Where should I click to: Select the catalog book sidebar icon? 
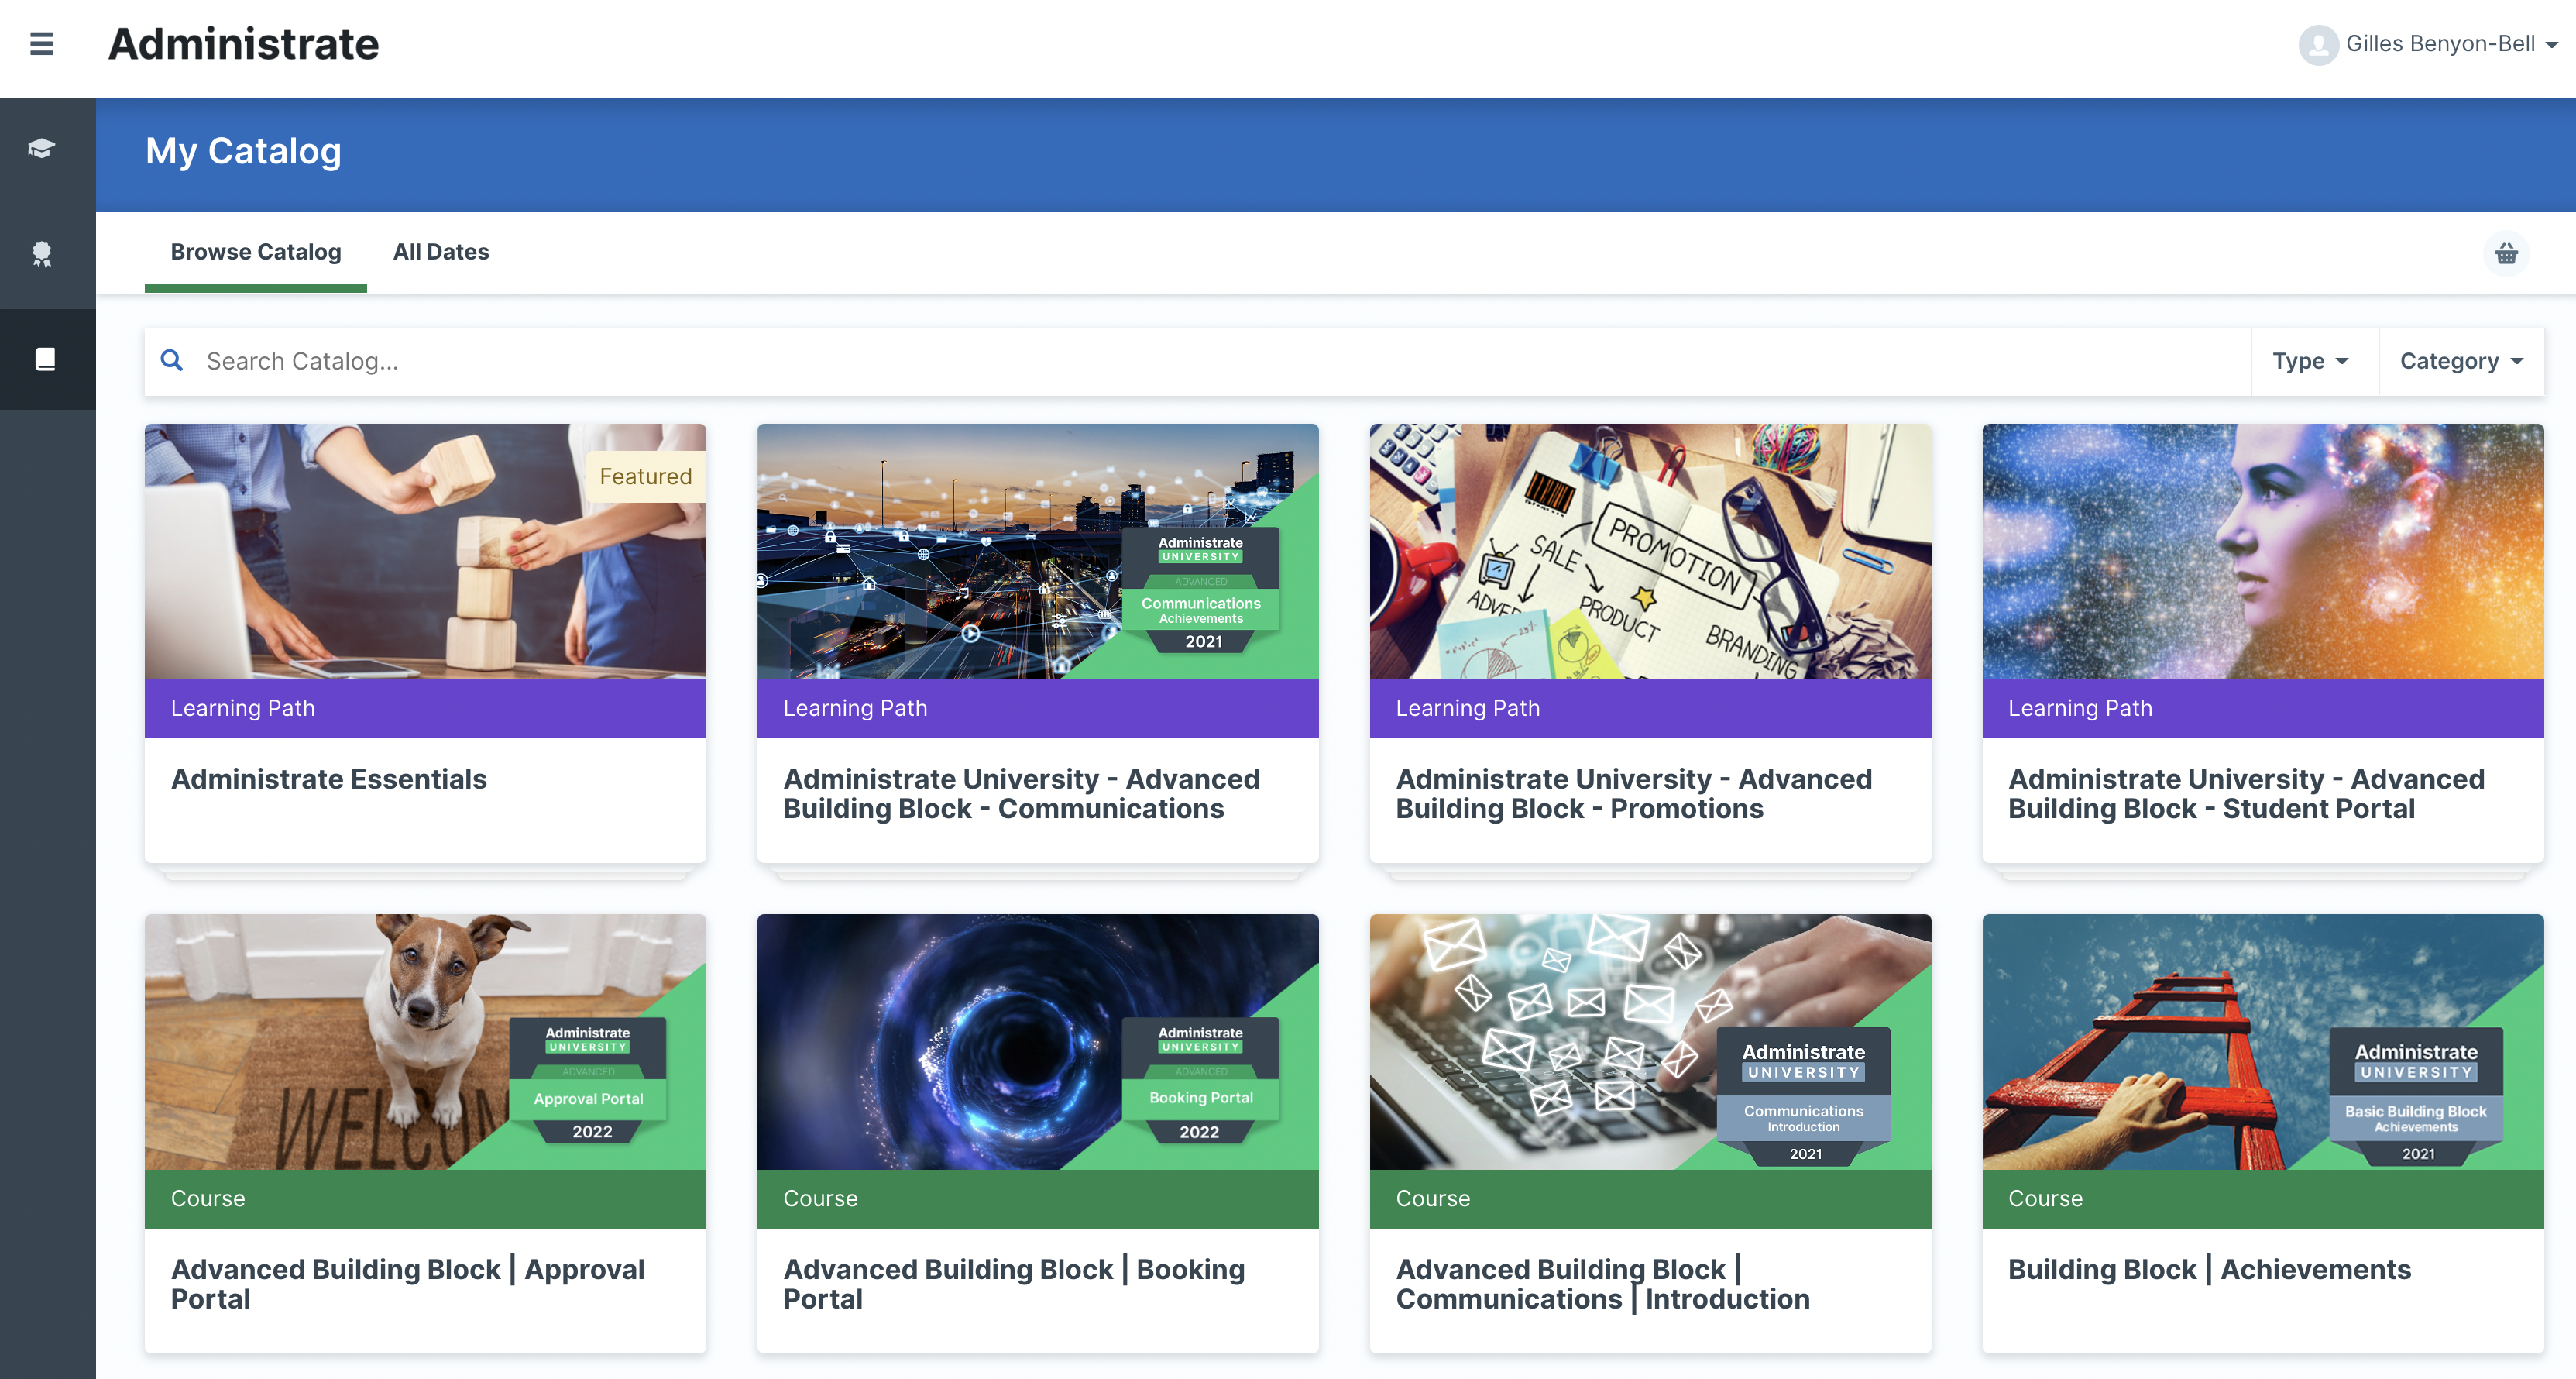44,359
